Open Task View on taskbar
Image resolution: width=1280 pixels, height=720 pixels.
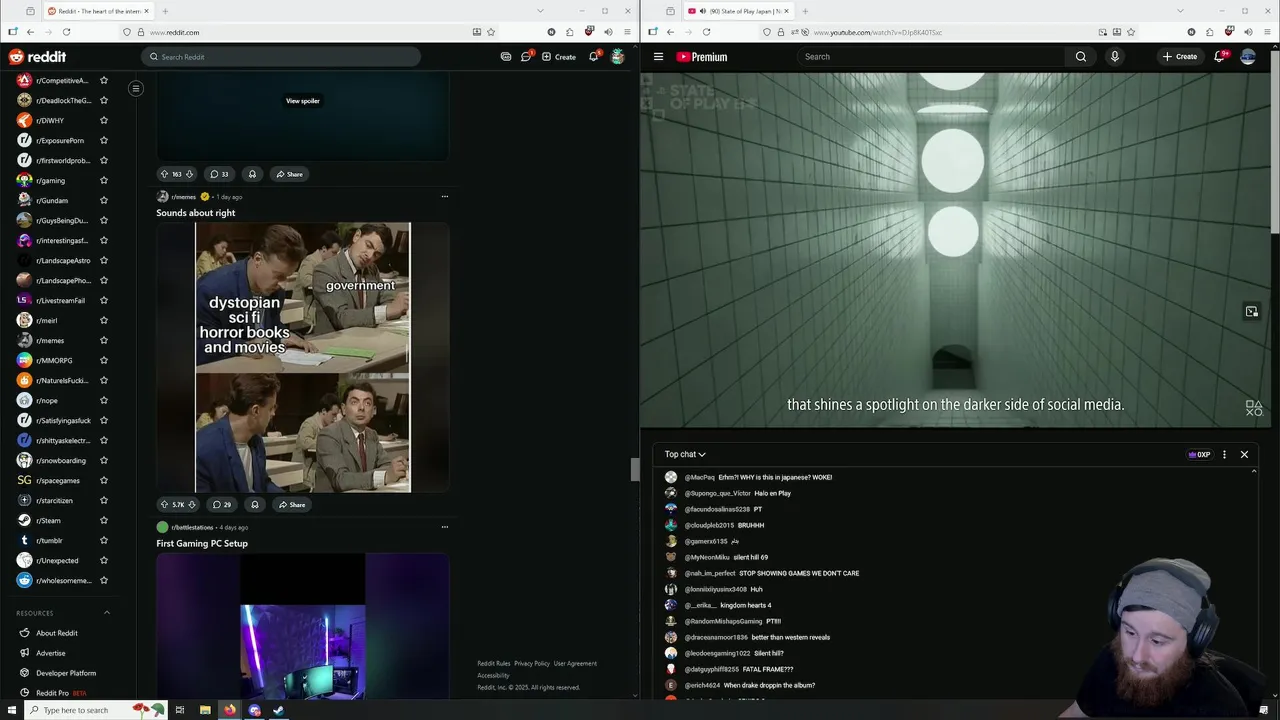click(180, 710)
